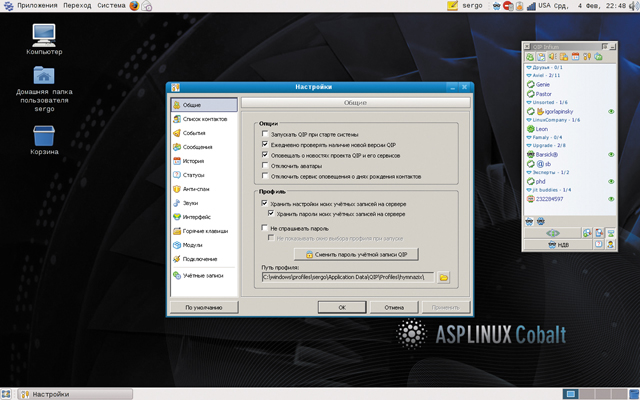Select contact 232204597 in QIP list

549,199
